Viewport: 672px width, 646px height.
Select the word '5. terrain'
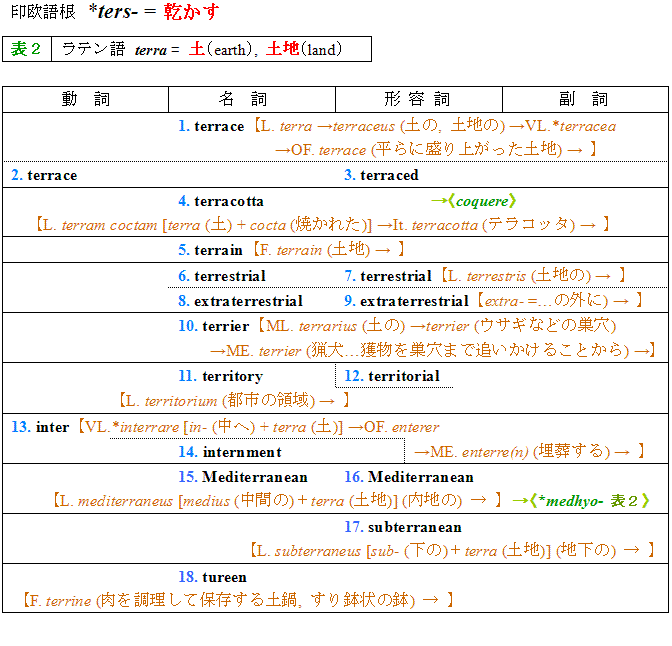pos(210,250)
